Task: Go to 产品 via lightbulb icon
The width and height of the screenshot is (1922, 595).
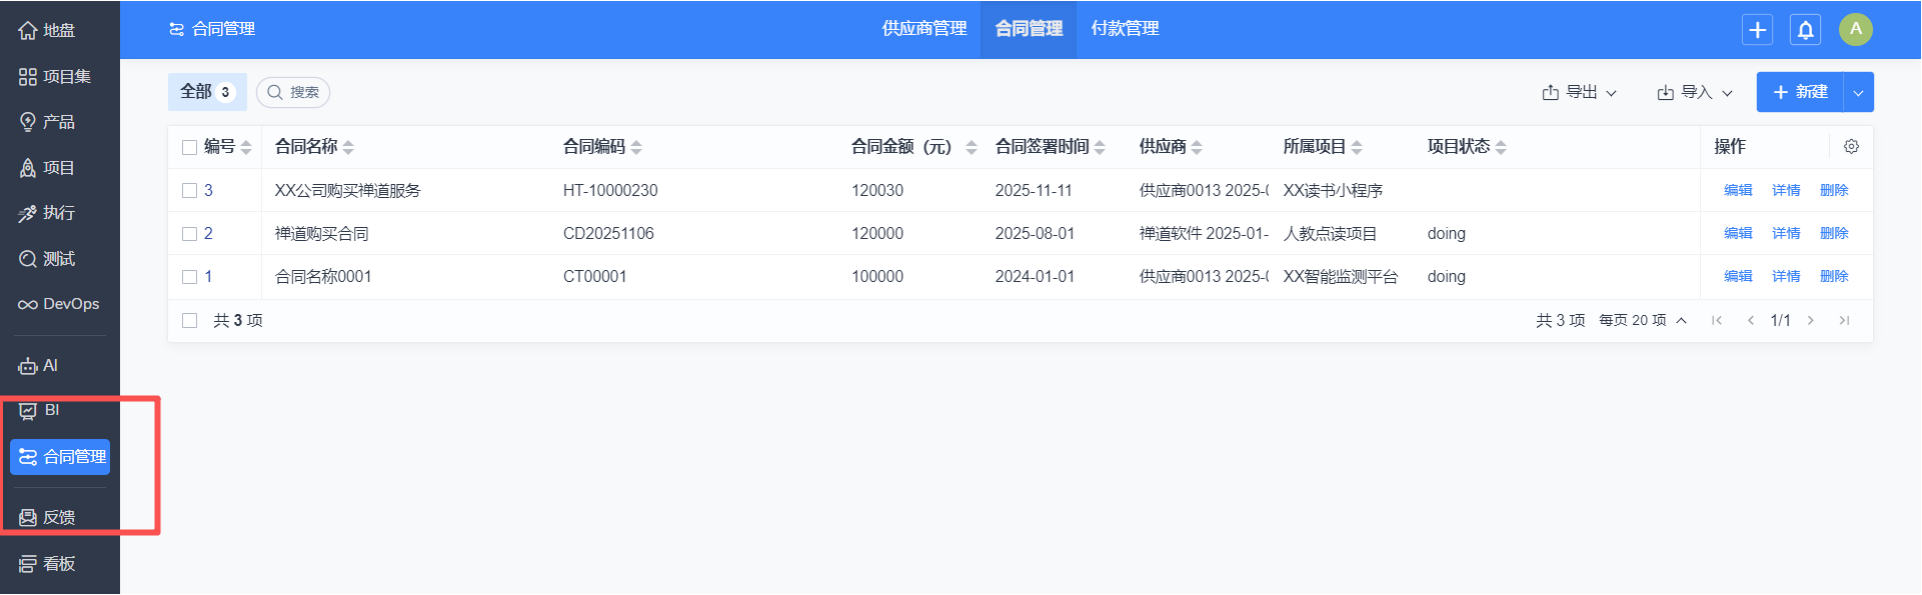Action: (x=28, y=122)
